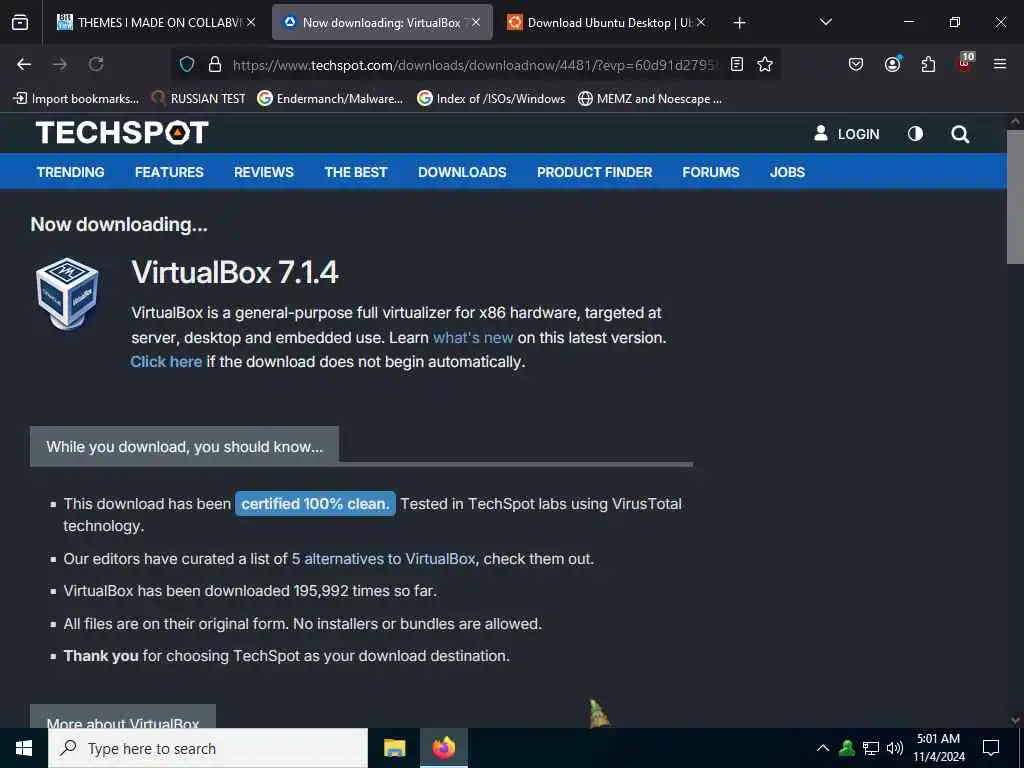Open File Explorer from the taskbar
The height and width of the screenshot is (768, 1024).
pos(394,748)
